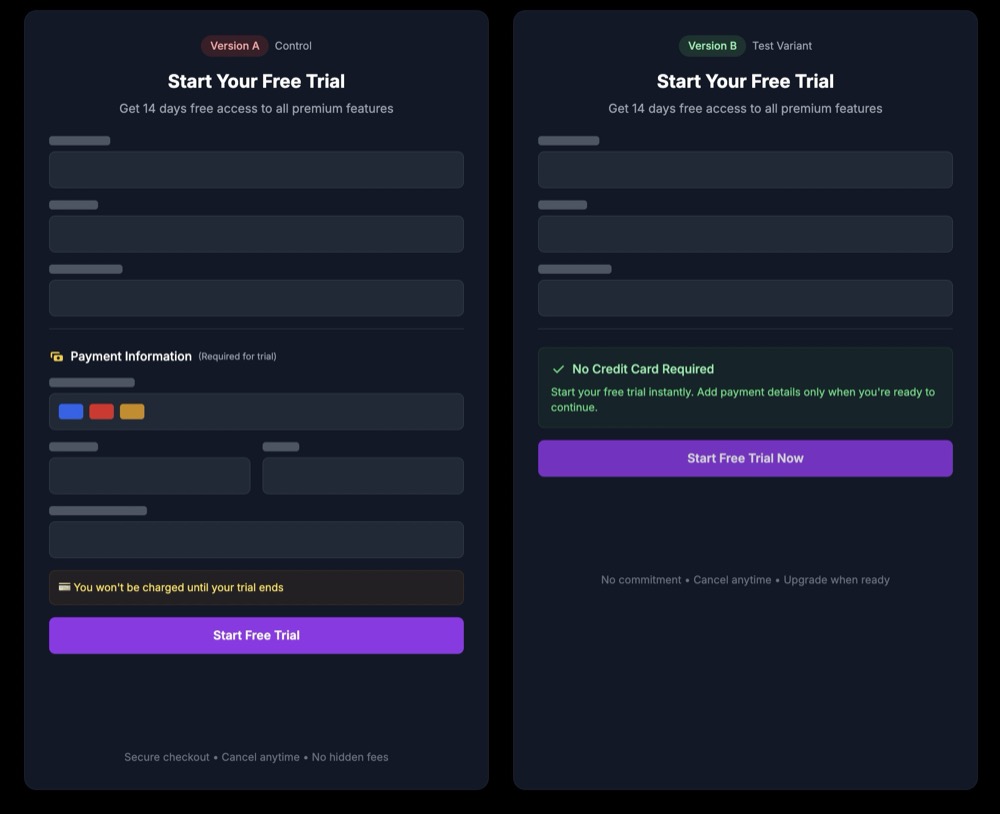Focus the first input field in Version B
This screenshot has width=1000, height=814.
745,170
